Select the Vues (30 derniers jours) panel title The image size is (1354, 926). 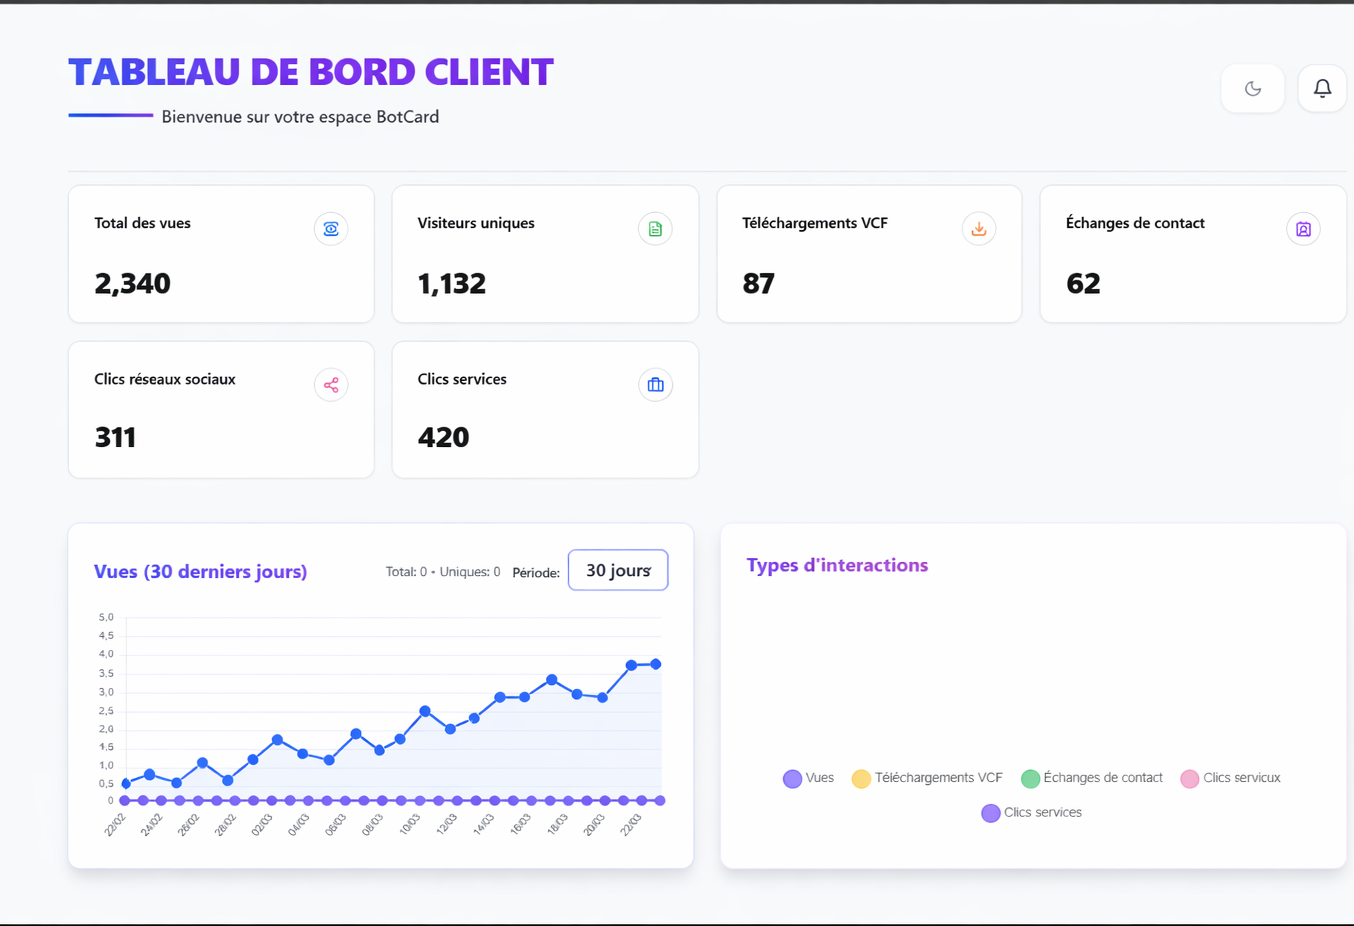pos(200,571)
